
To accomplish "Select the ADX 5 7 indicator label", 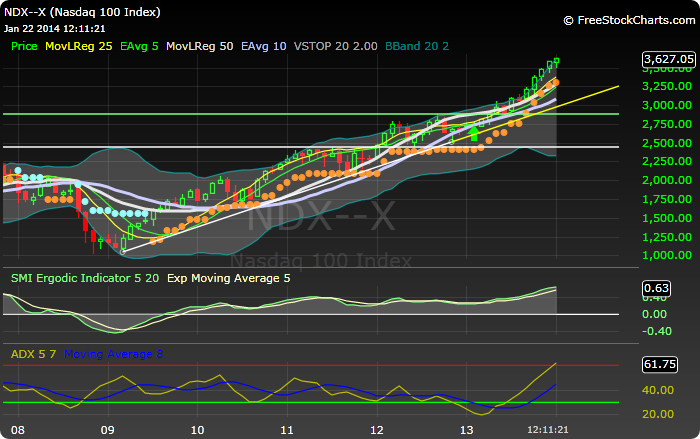I will click(33, 354).
